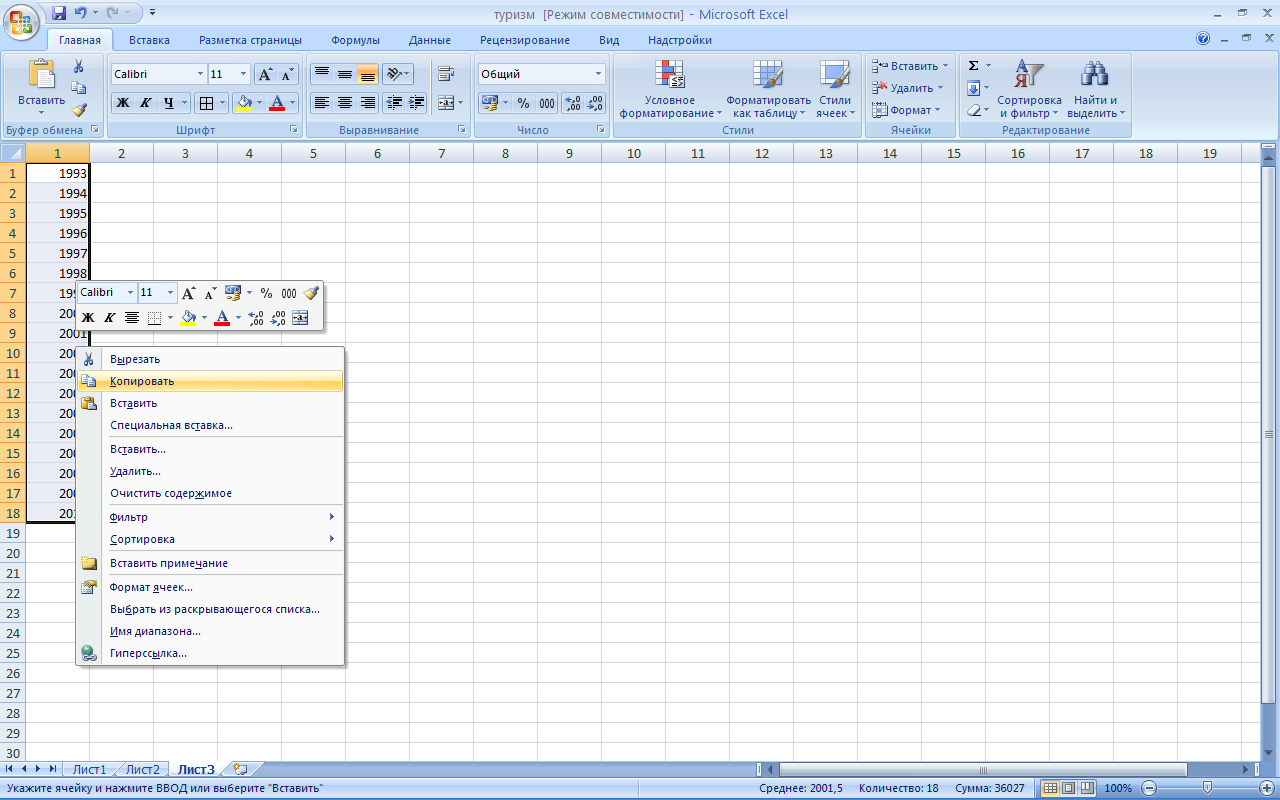
Task: Click increase indent icon in alignment group
Action: [417, 103]
